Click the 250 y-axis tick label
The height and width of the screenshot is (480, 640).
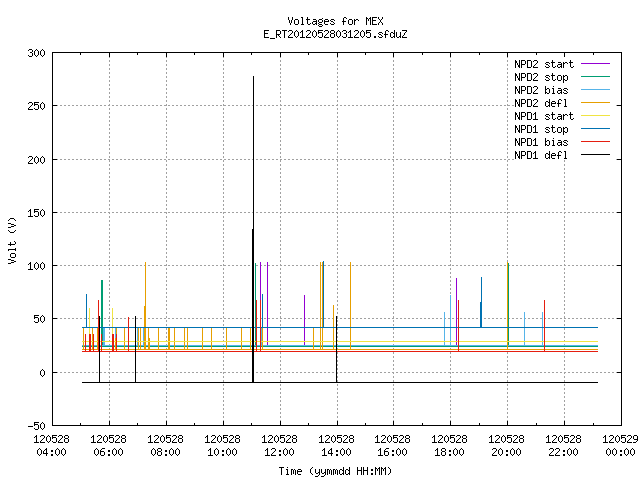pyautogui.click(x=36, y=106)
